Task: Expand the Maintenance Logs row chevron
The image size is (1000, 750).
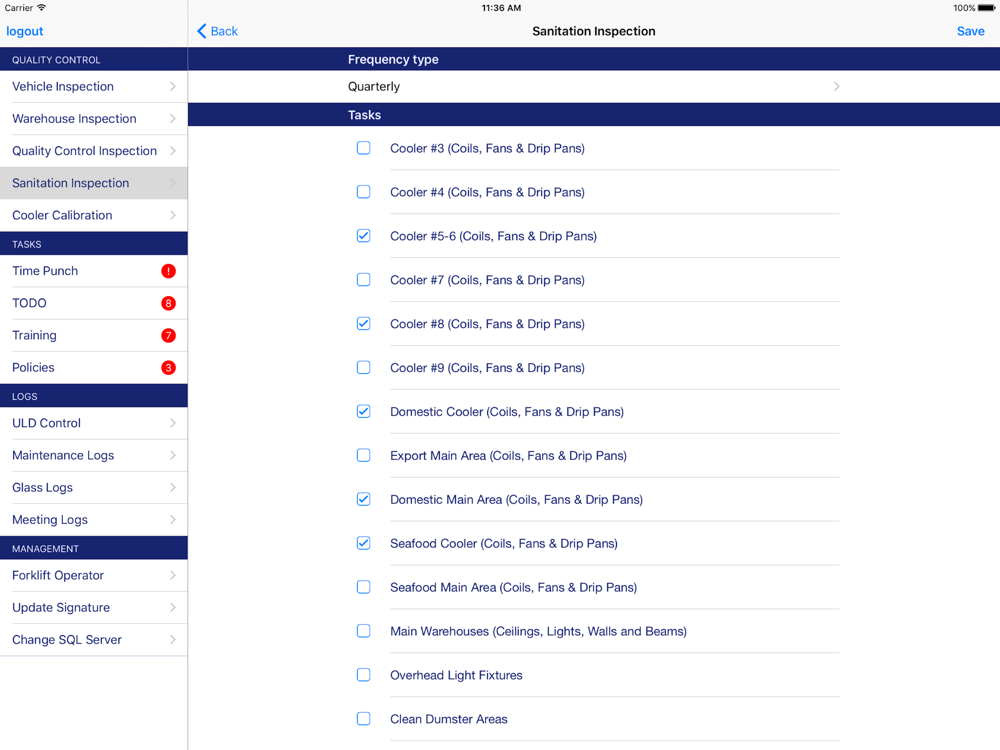Action: click(x=173, y=455)
